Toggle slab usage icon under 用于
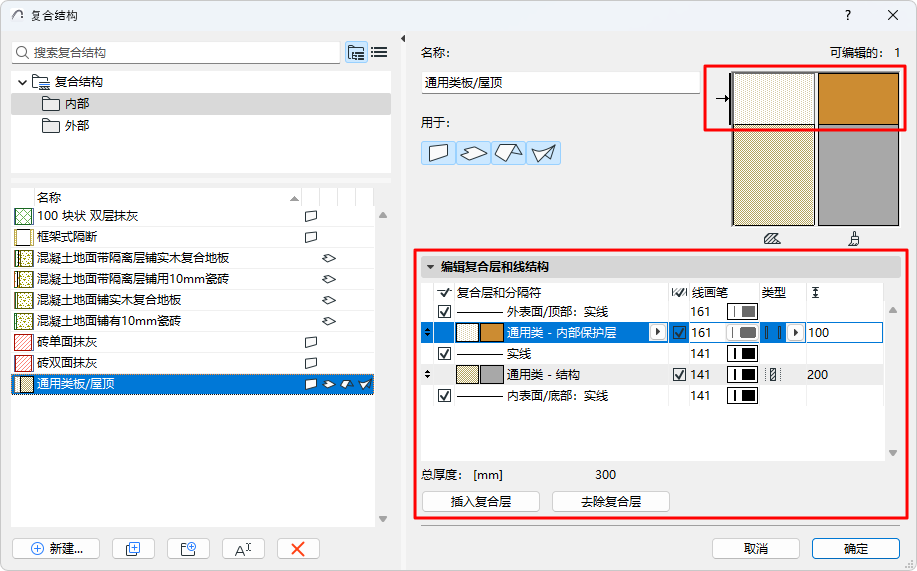917x571 pixels. [x=473, y=153]
